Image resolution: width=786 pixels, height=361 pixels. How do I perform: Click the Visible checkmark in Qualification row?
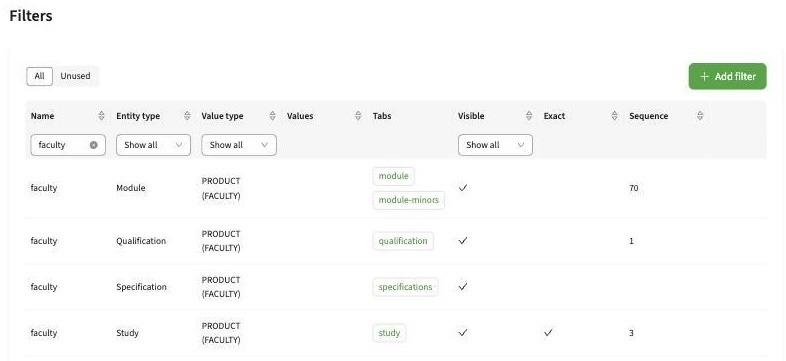pyautogui.click(x=463, y=241)
